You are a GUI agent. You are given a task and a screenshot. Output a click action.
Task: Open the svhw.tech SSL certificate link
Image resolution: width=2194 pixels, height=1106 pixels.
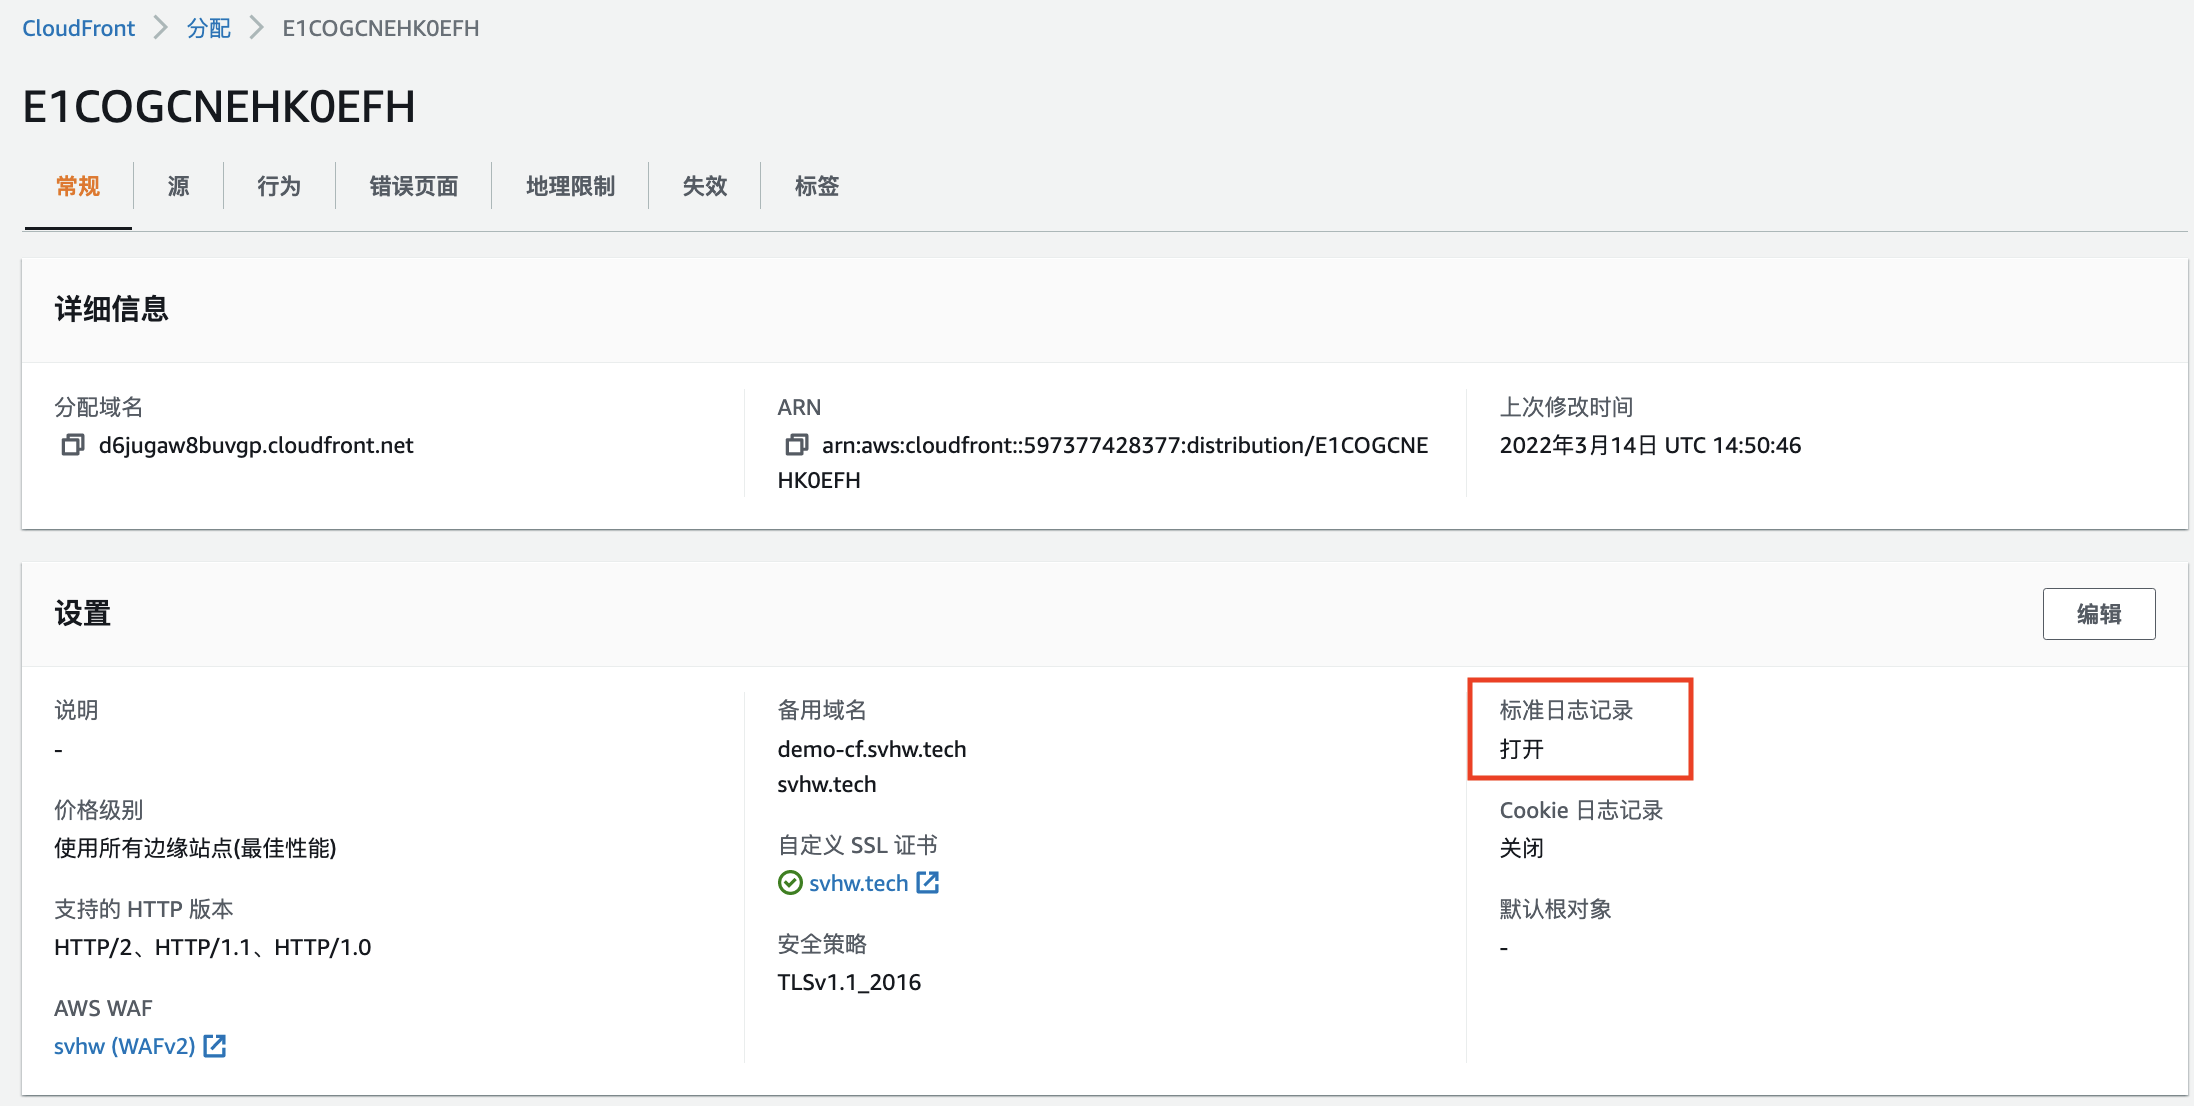[858, 883]
